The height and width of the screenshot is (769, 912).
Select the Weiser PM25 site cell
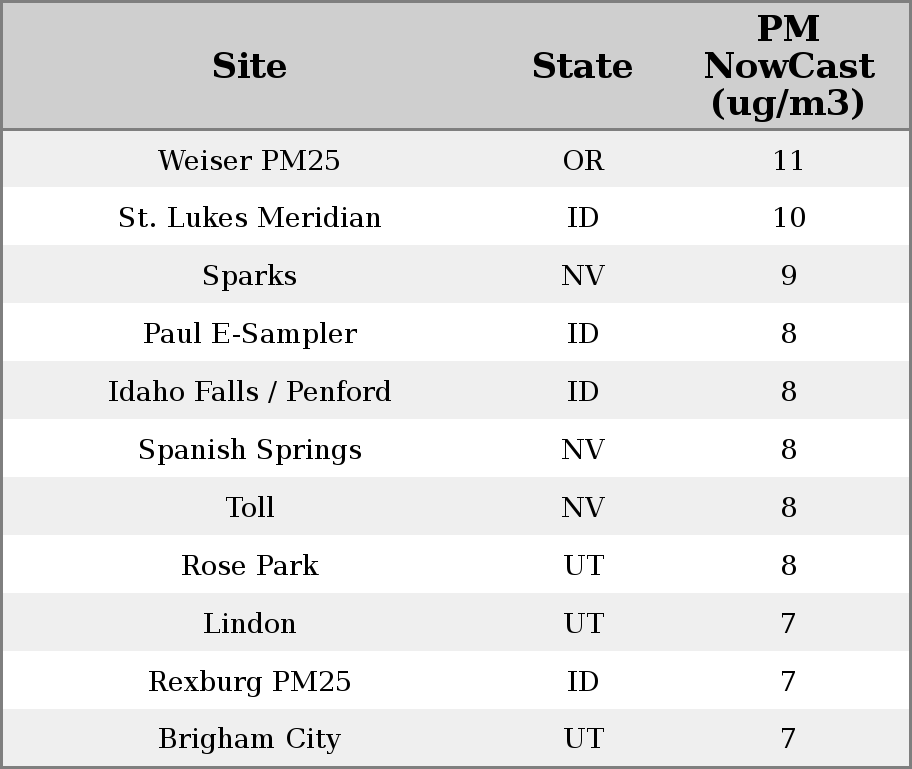tap(249, 160)
